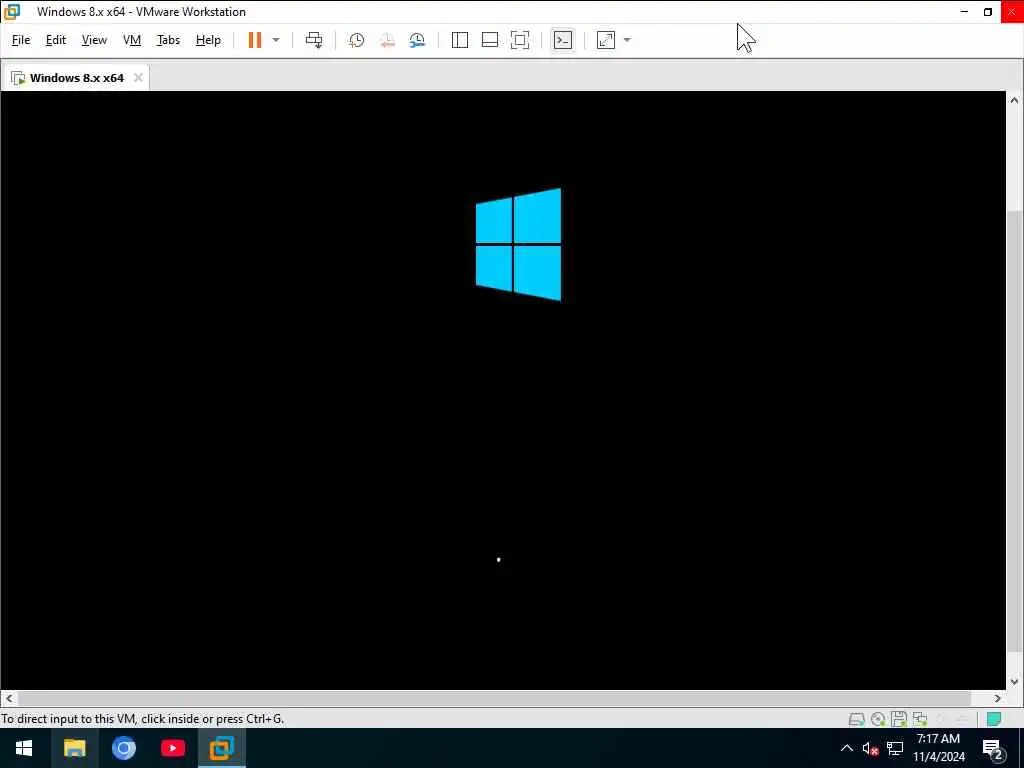1024x768 pixels.
Task: Expand the stretch guest dropdown arrow
Action: coord(627,40)
